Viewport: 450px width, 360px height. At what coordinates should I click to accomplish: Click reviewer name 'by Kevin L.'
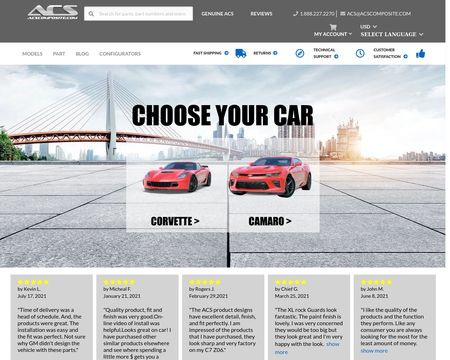(x=29, y=289)
